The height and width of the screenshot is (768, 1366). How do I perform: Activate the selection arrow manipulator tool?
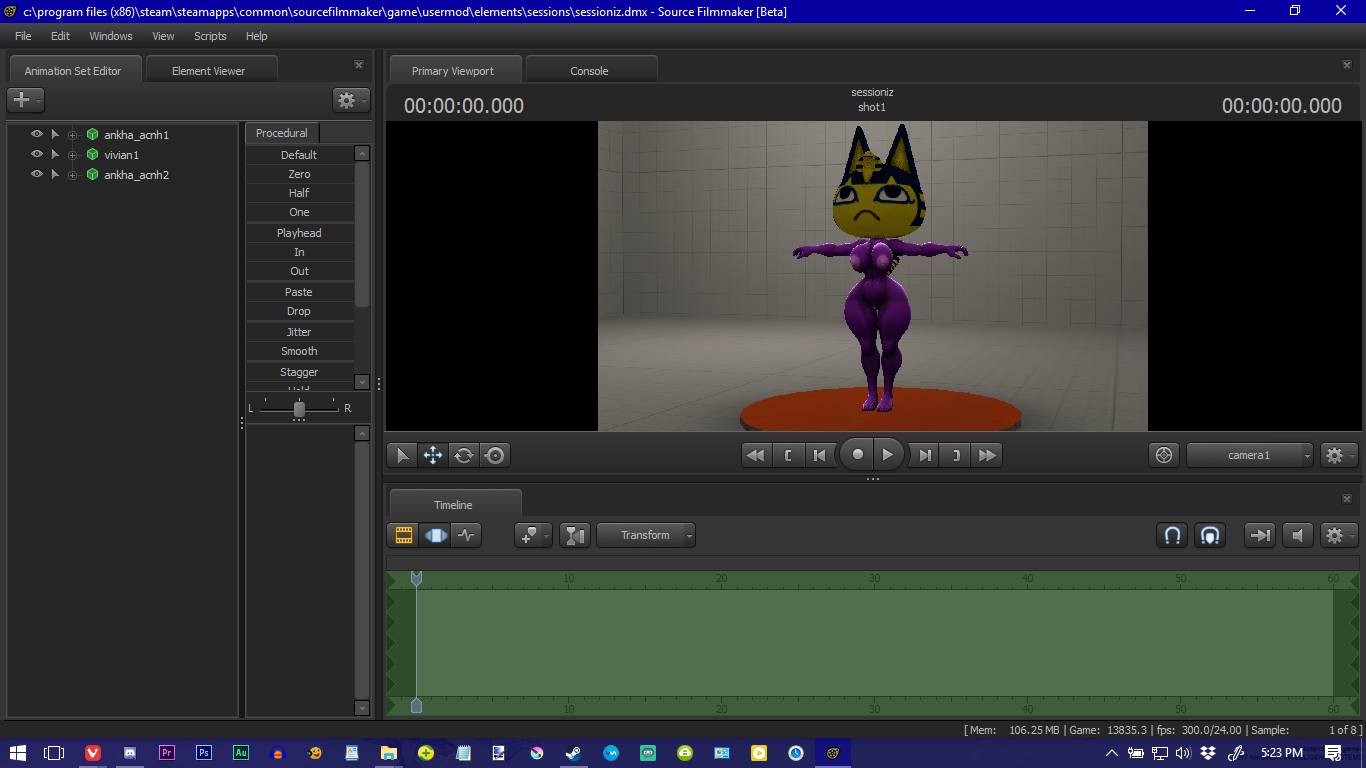tap(402, 455)
